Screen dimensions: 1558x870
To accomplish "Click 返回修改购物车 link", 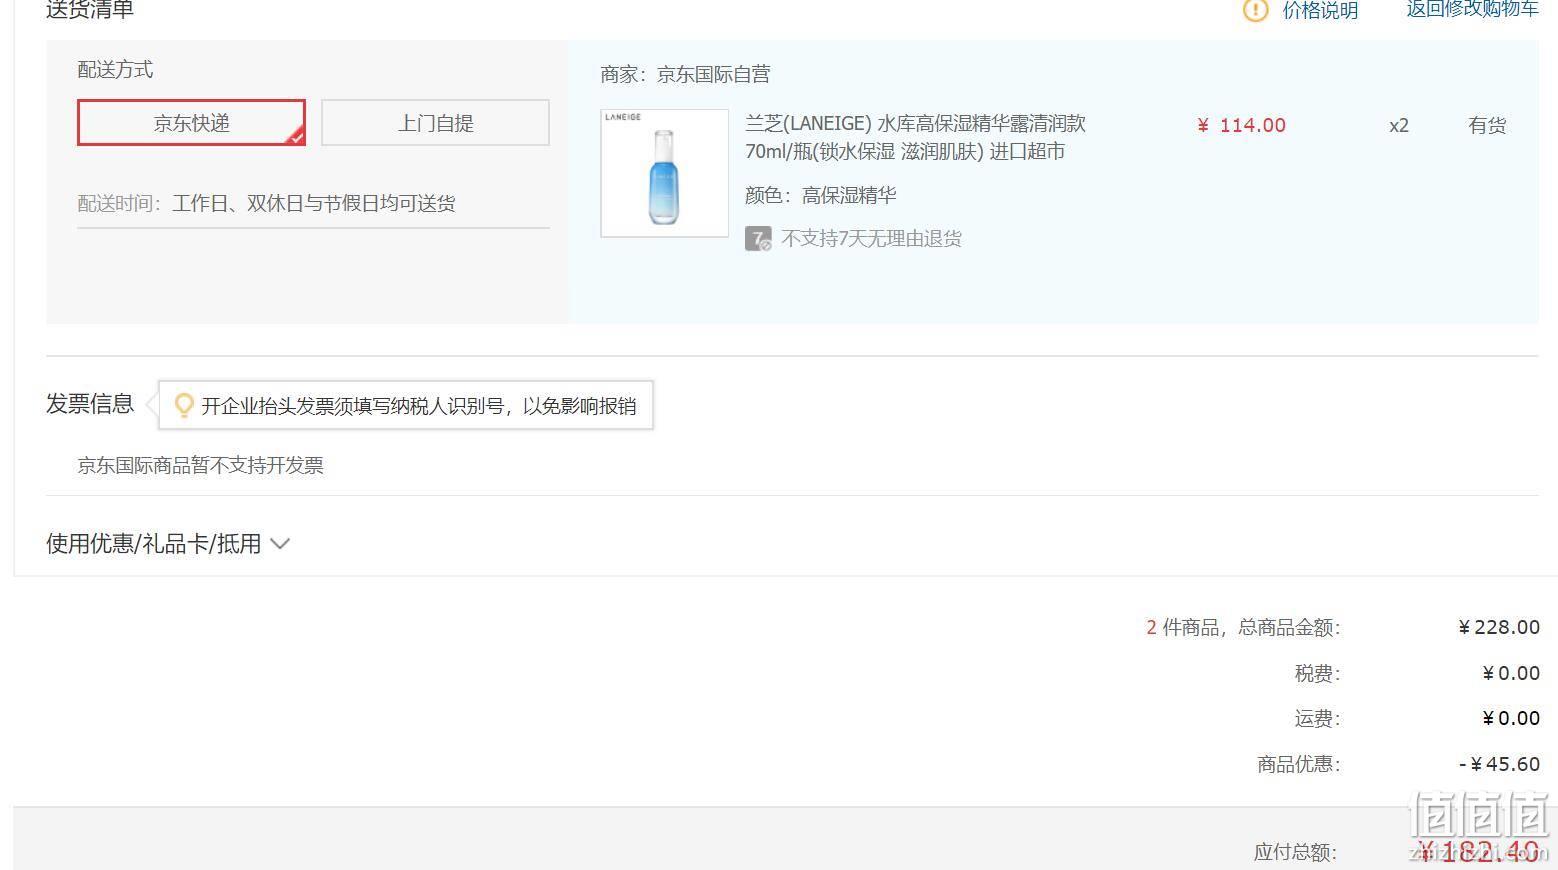I will pos(1472,9).
